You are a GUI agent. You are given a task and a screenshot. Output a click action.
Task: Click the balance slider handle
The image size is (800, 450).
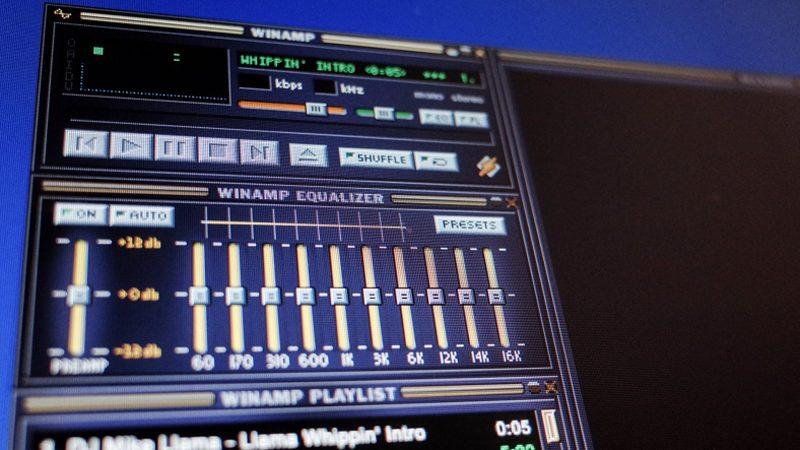pyautogui.click(x=384, y=113)
